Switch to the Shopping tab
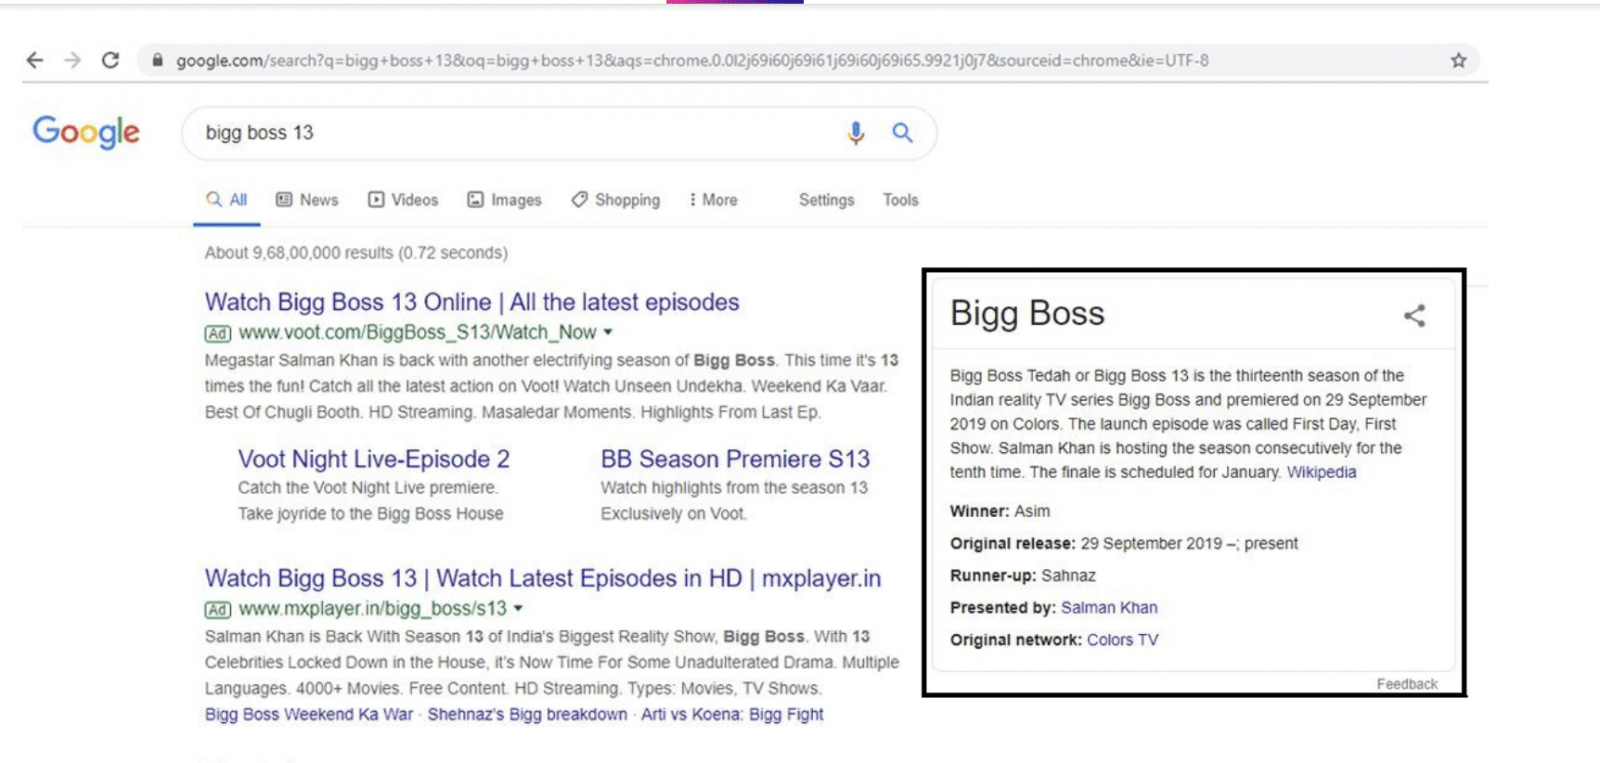The image size is (1600, 763). 615,200
